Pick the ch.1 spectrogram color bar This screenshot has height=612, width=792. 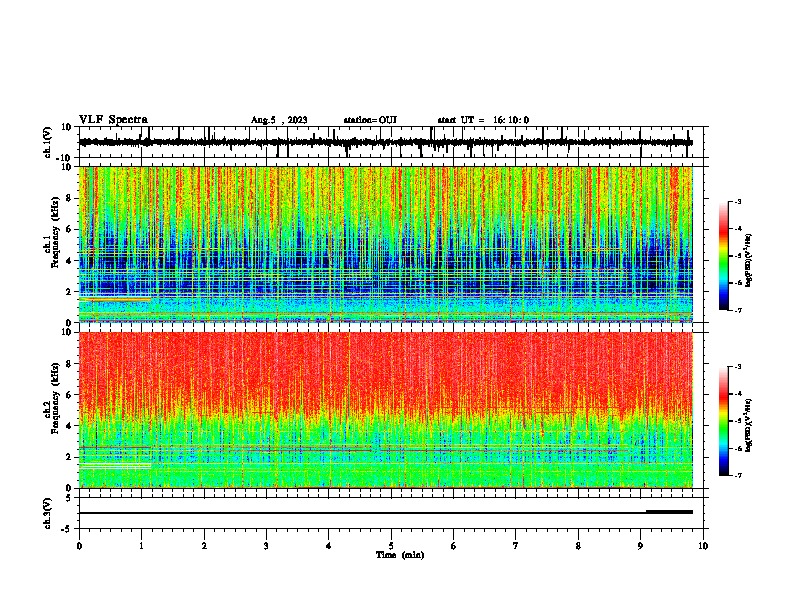(724, 256)
